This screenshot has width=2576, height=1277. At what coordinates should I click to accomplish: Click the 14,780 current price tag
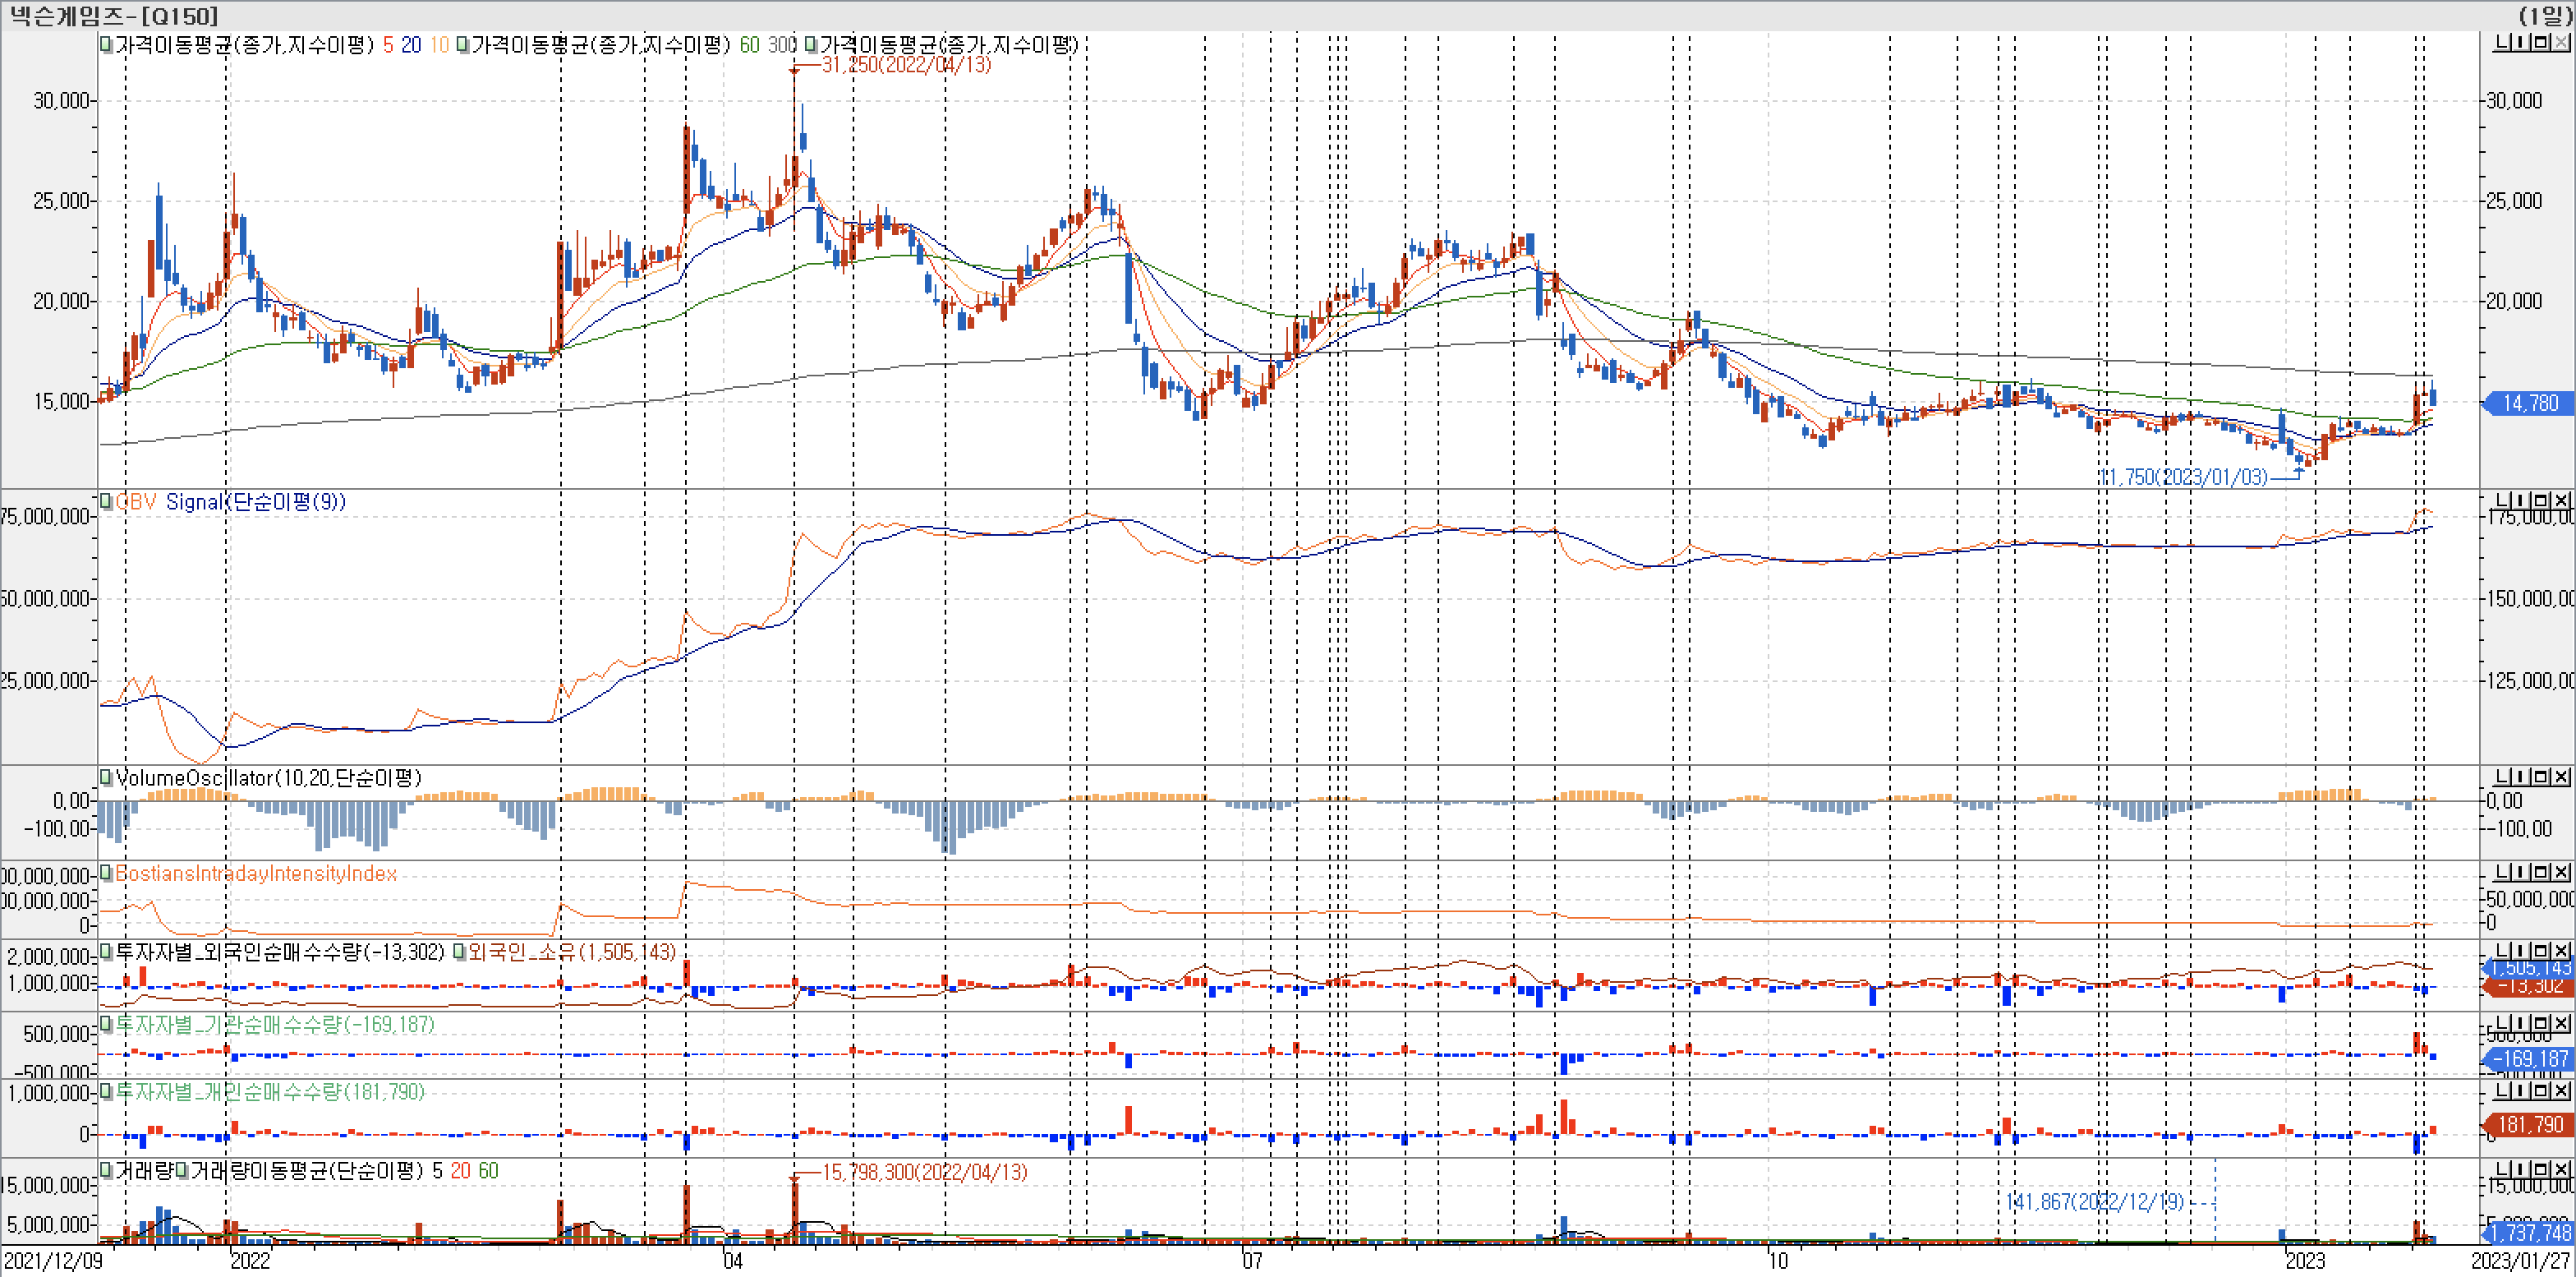click(2529, 403)
